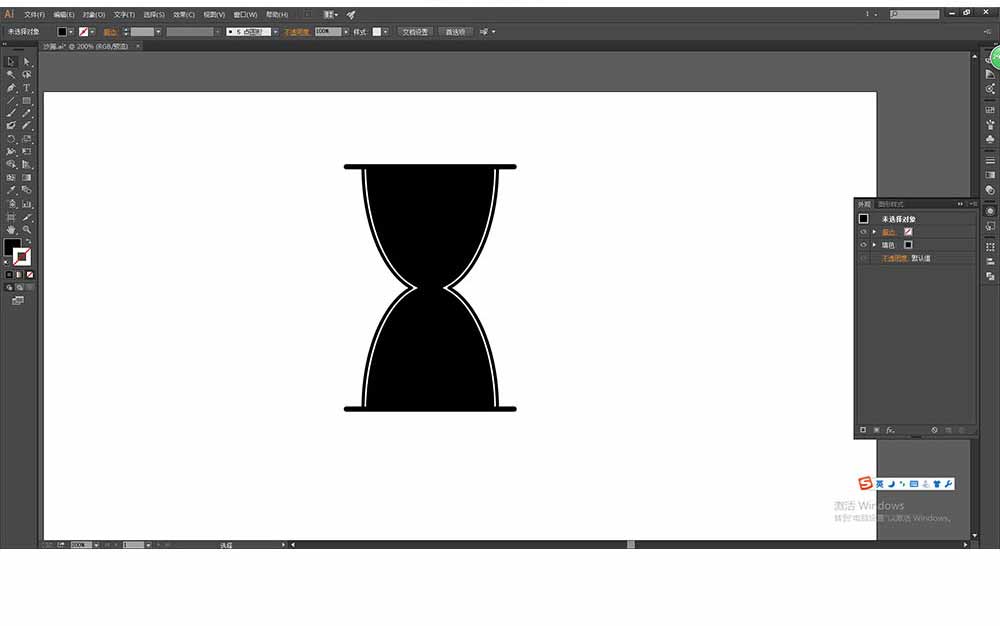Select the Zoom tool
The width and height of the screenshot is (1000, 626).
coord(27,229)
